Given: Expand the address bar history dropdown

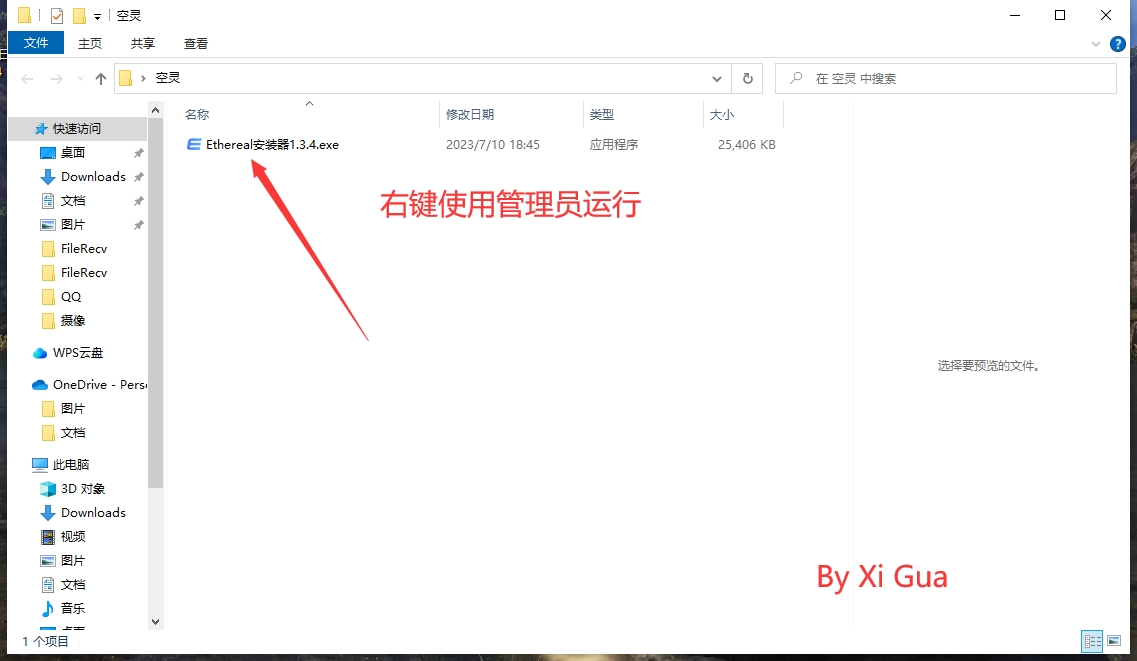Looking at the screenshot, I should 717,78.
